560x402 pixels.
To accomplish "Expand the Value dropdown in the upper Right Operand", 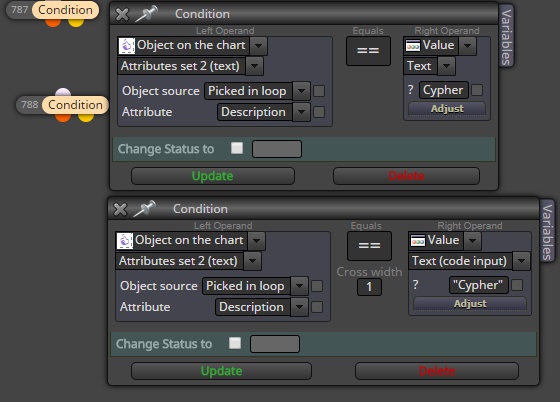I will (x=468, y=46).
